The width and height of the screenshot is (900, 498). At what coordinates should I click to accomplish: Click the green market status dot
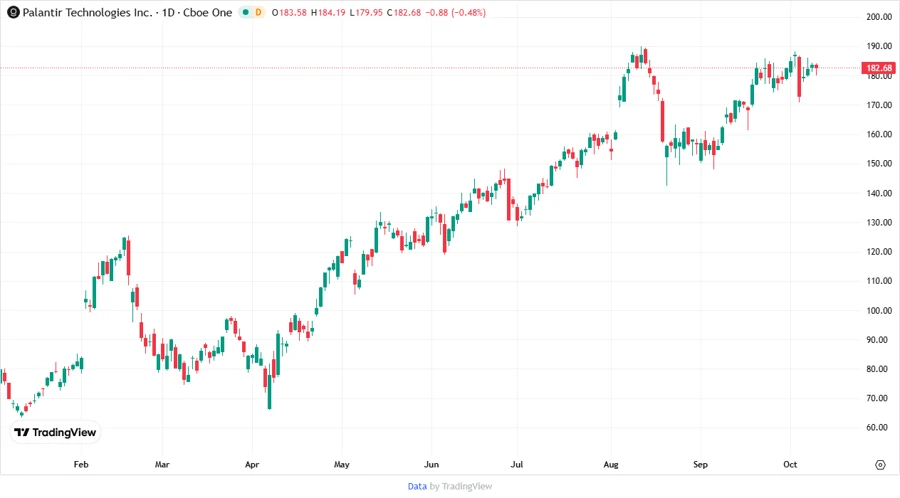[246, 12]
